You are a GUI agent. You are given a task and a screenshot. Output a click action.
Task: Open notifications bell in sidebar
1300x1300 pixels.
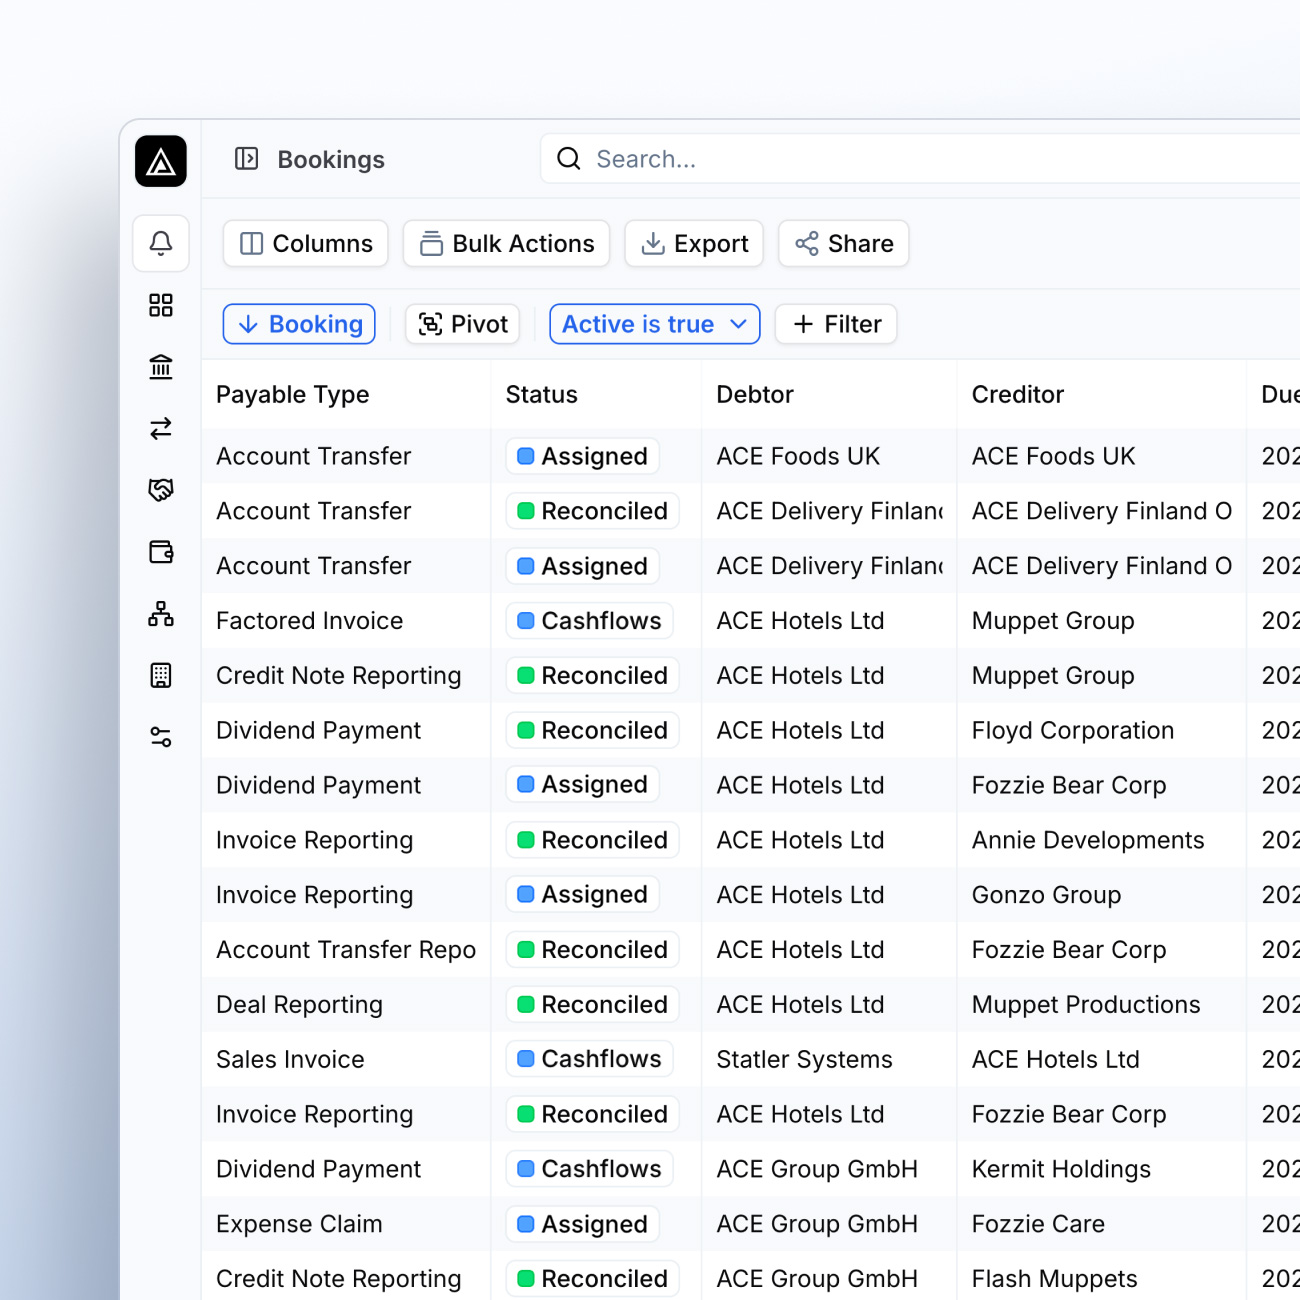pos(161,243)
